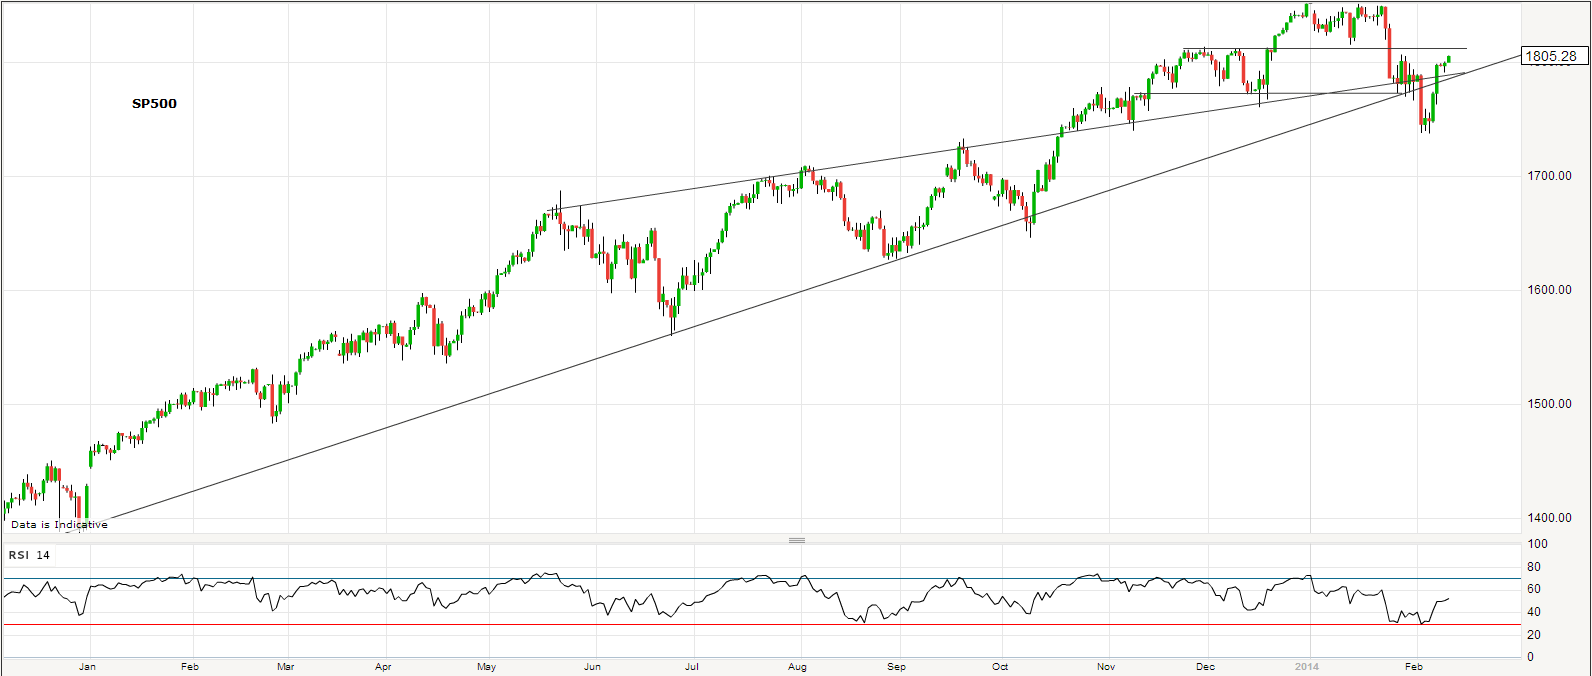Select the May marker on time axis
Screen dimensions: 1592x676
coord(486,666)
